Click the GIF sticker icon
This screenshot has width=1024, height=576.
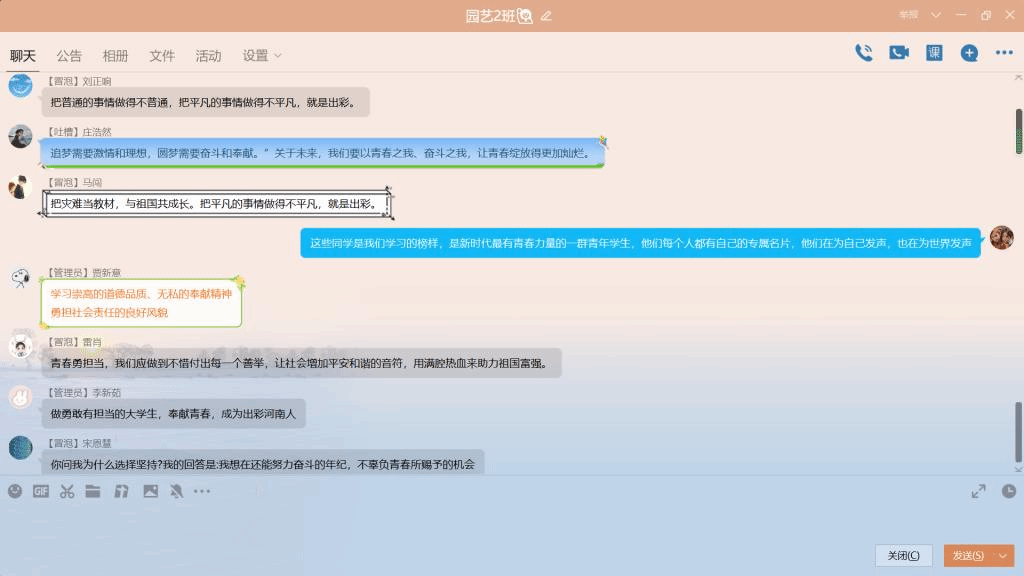coord(41,491)
